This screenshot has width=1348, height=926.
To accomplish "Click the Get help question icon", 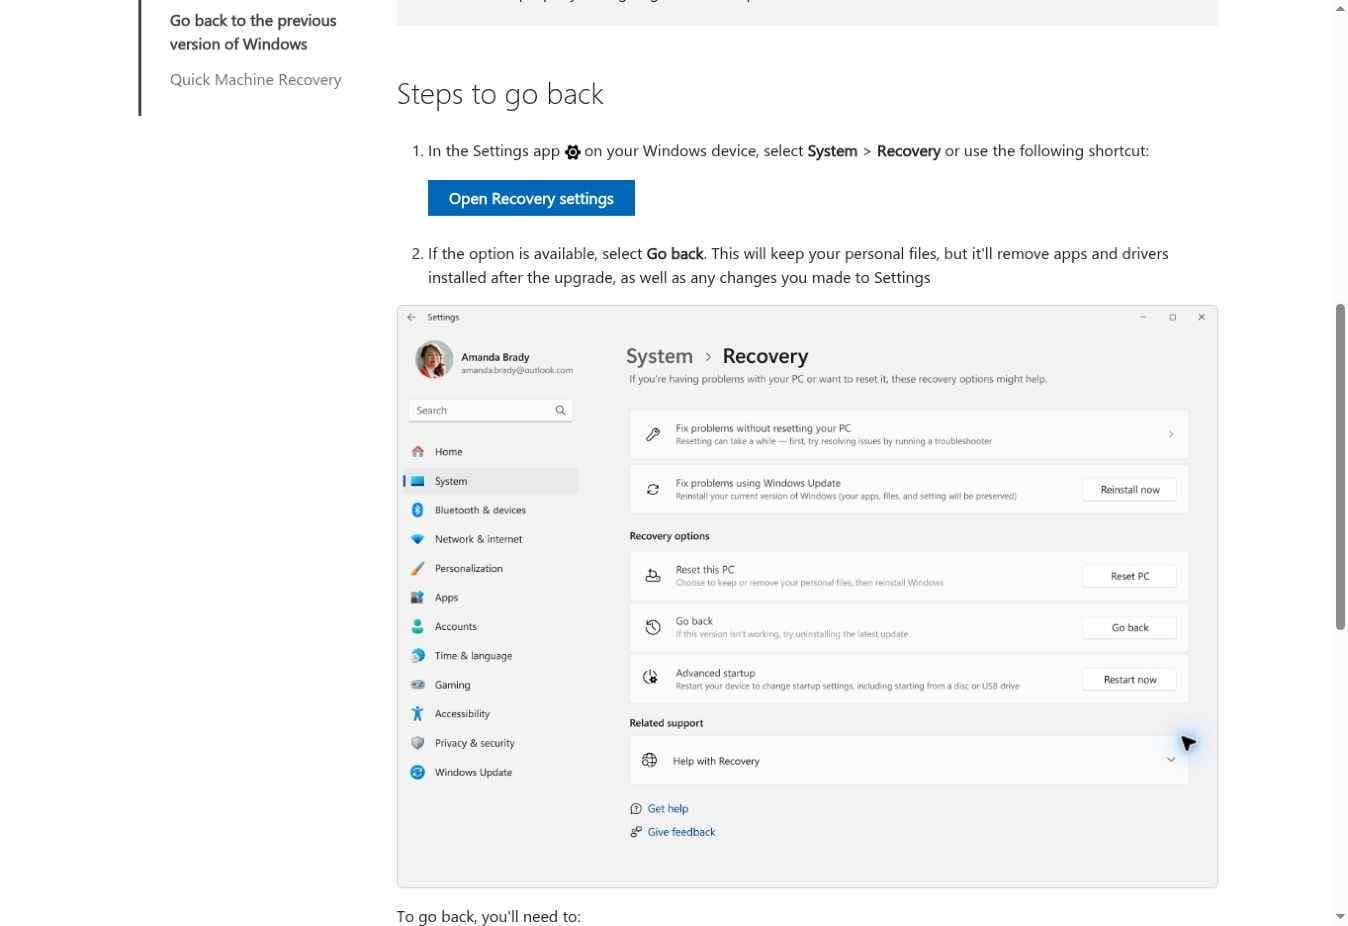I will (636, 809).
